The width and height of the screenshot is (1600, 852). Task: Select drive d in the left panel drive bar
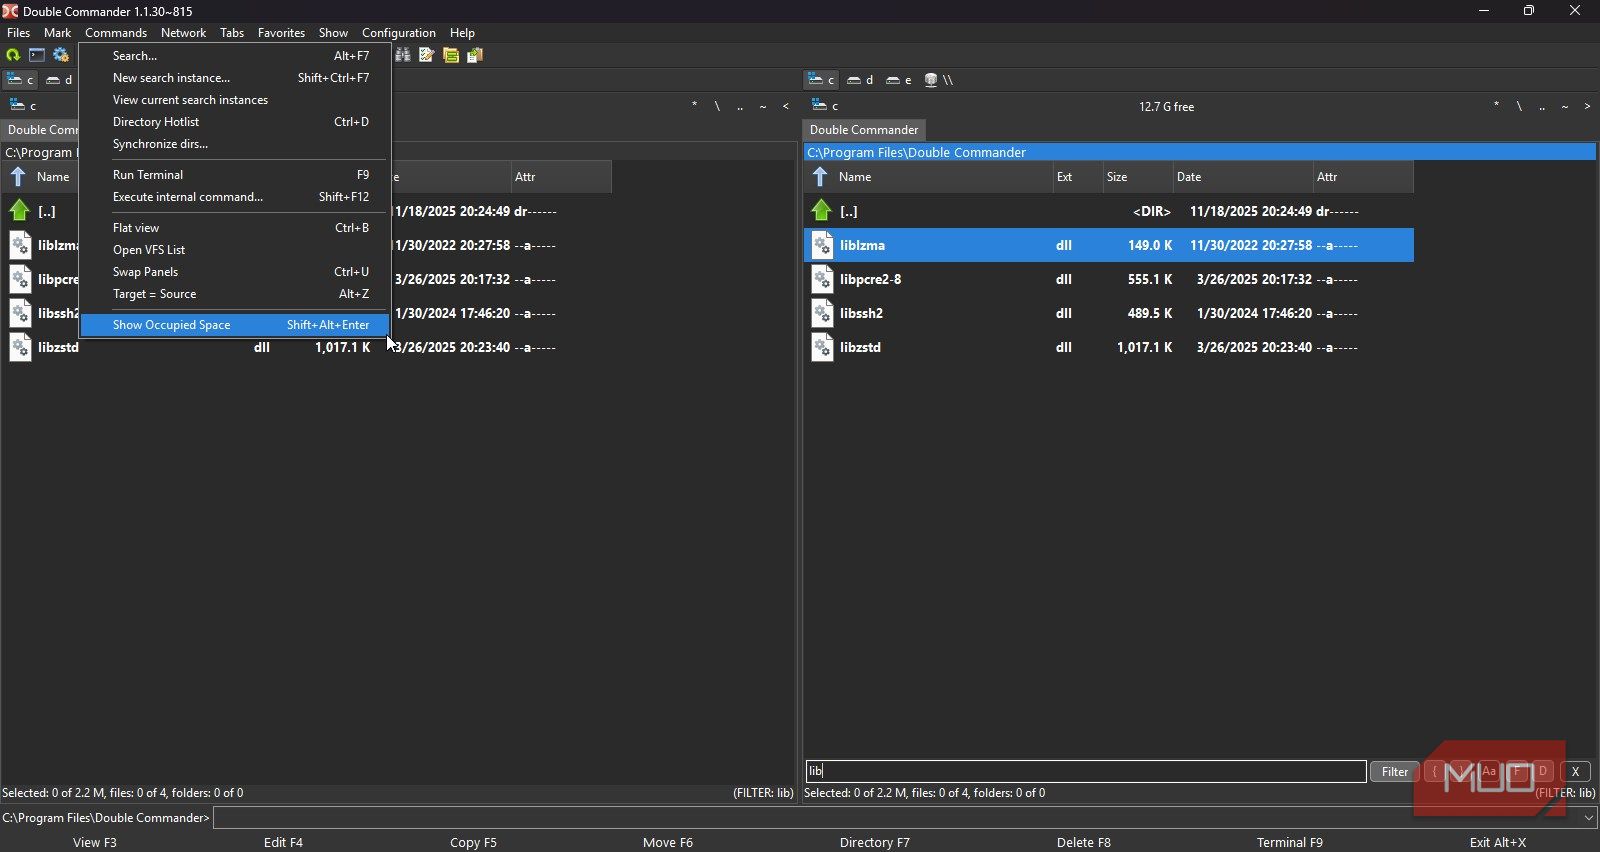click(59, 80)
